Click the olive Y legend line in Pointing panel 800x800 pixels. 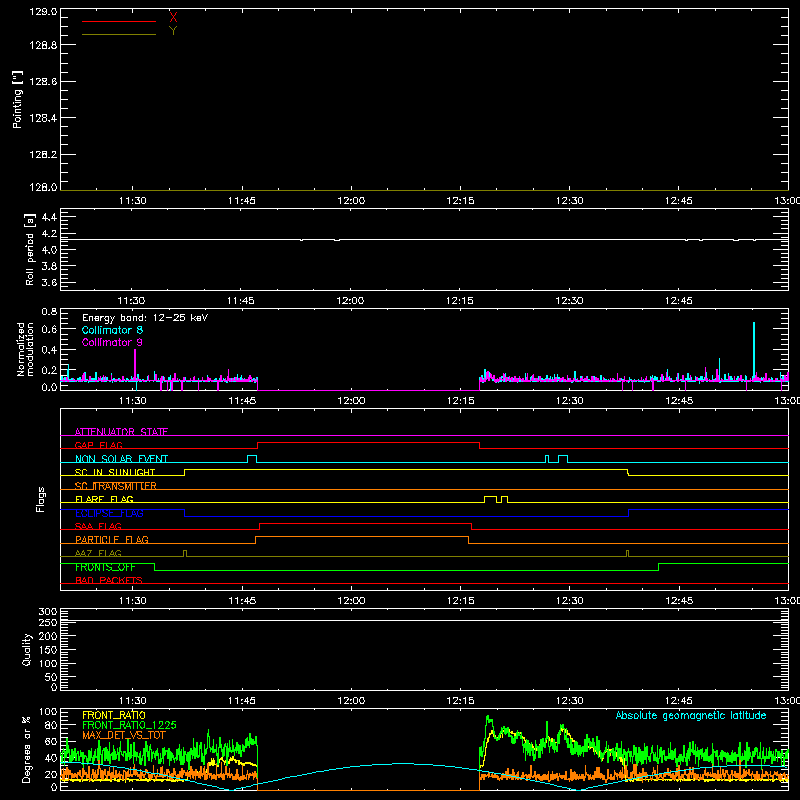(x=119, y=34)
